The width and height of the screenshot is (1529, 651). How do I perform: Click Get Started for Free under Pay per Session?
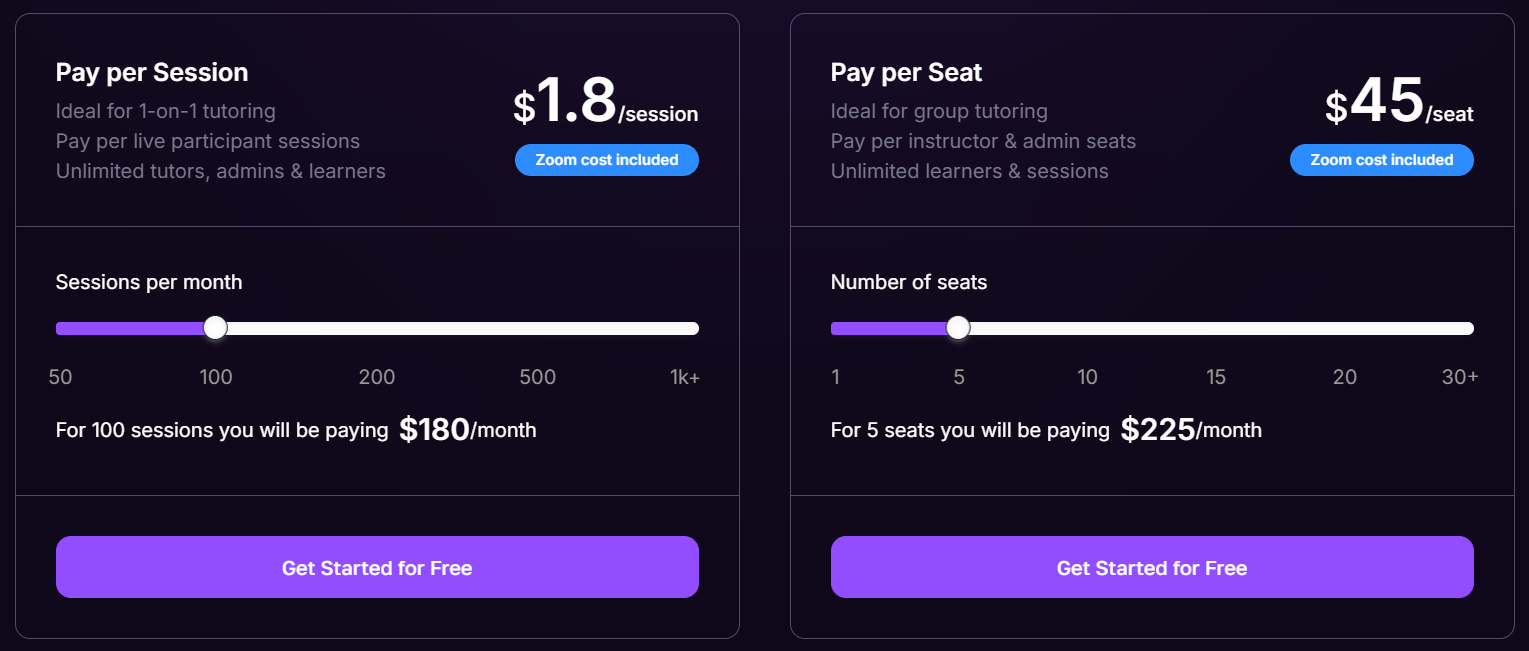[377, 567]
